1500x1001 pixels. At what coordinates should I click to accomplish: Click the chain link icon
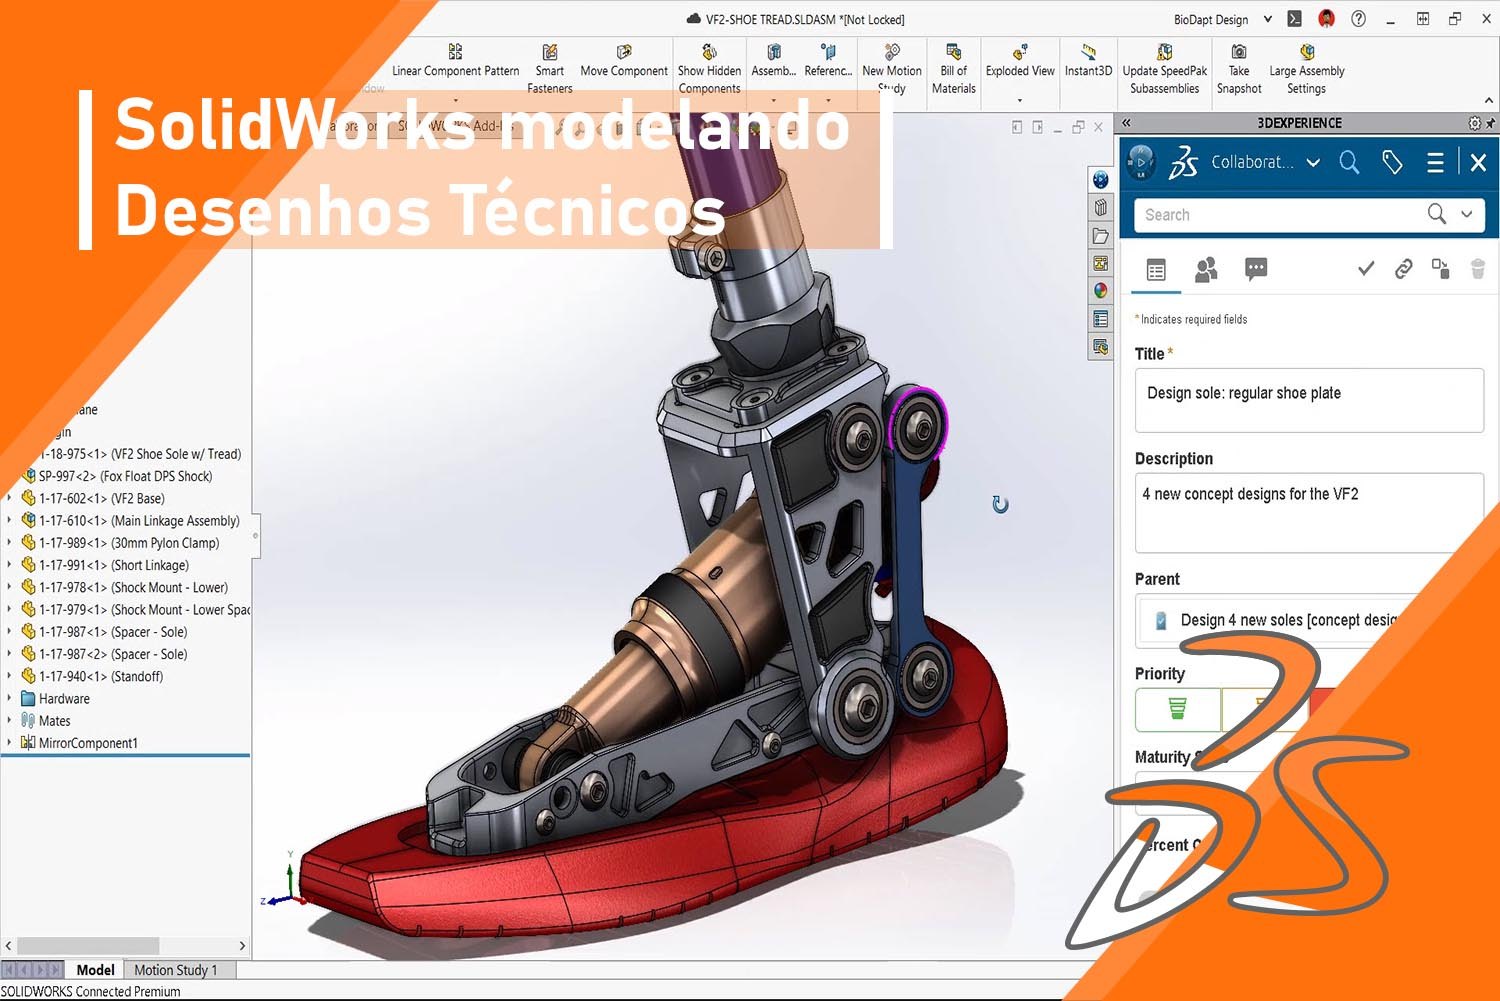(1403, 268)
